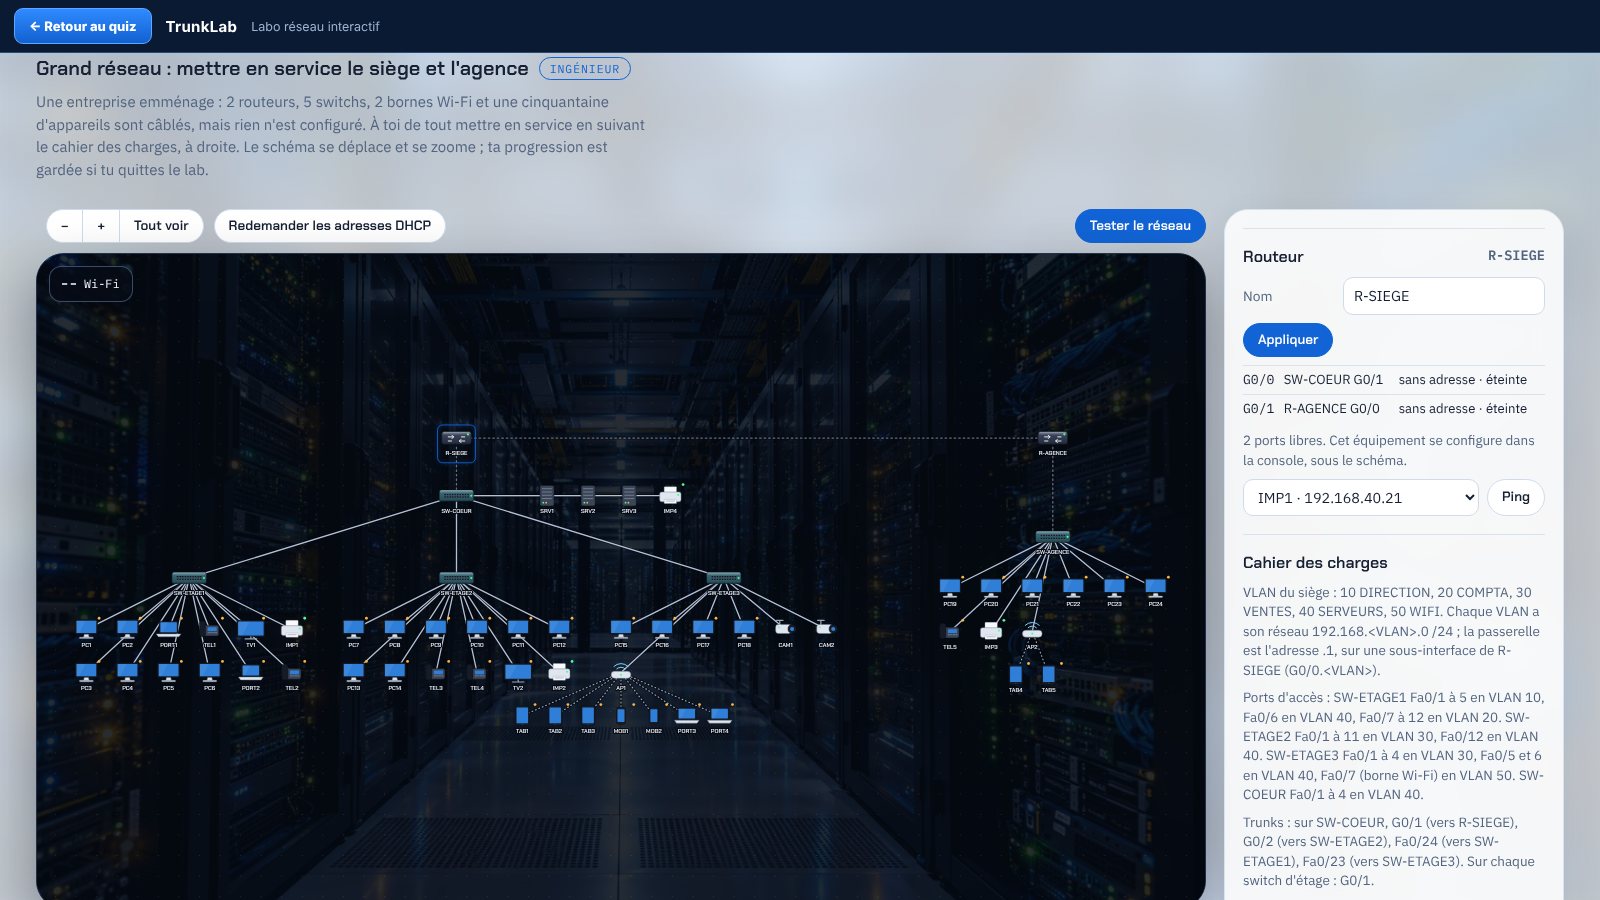Zoom in with the plus button
The width and height of the screenshot is (1600, 900).
[x=101, y=226]
